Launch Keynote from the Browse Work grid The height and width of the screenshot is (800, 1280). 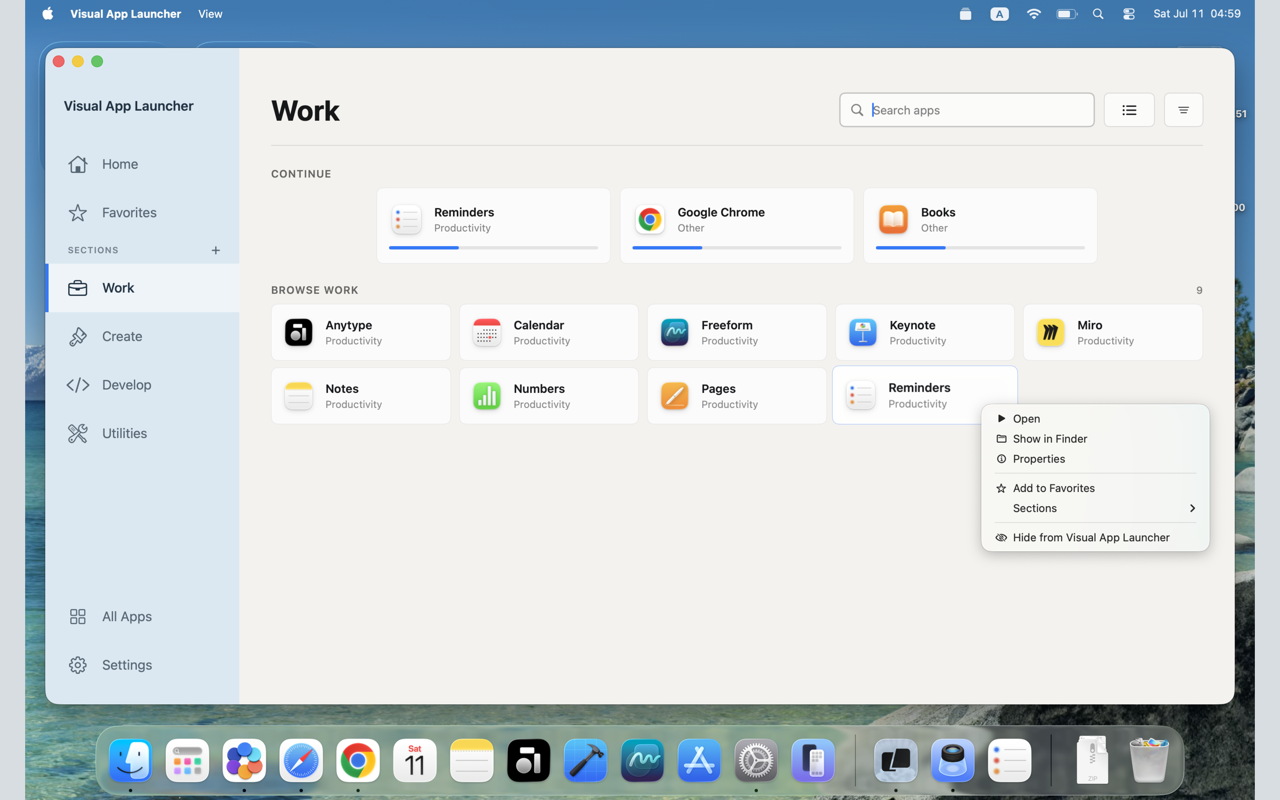tap(925, 332)
